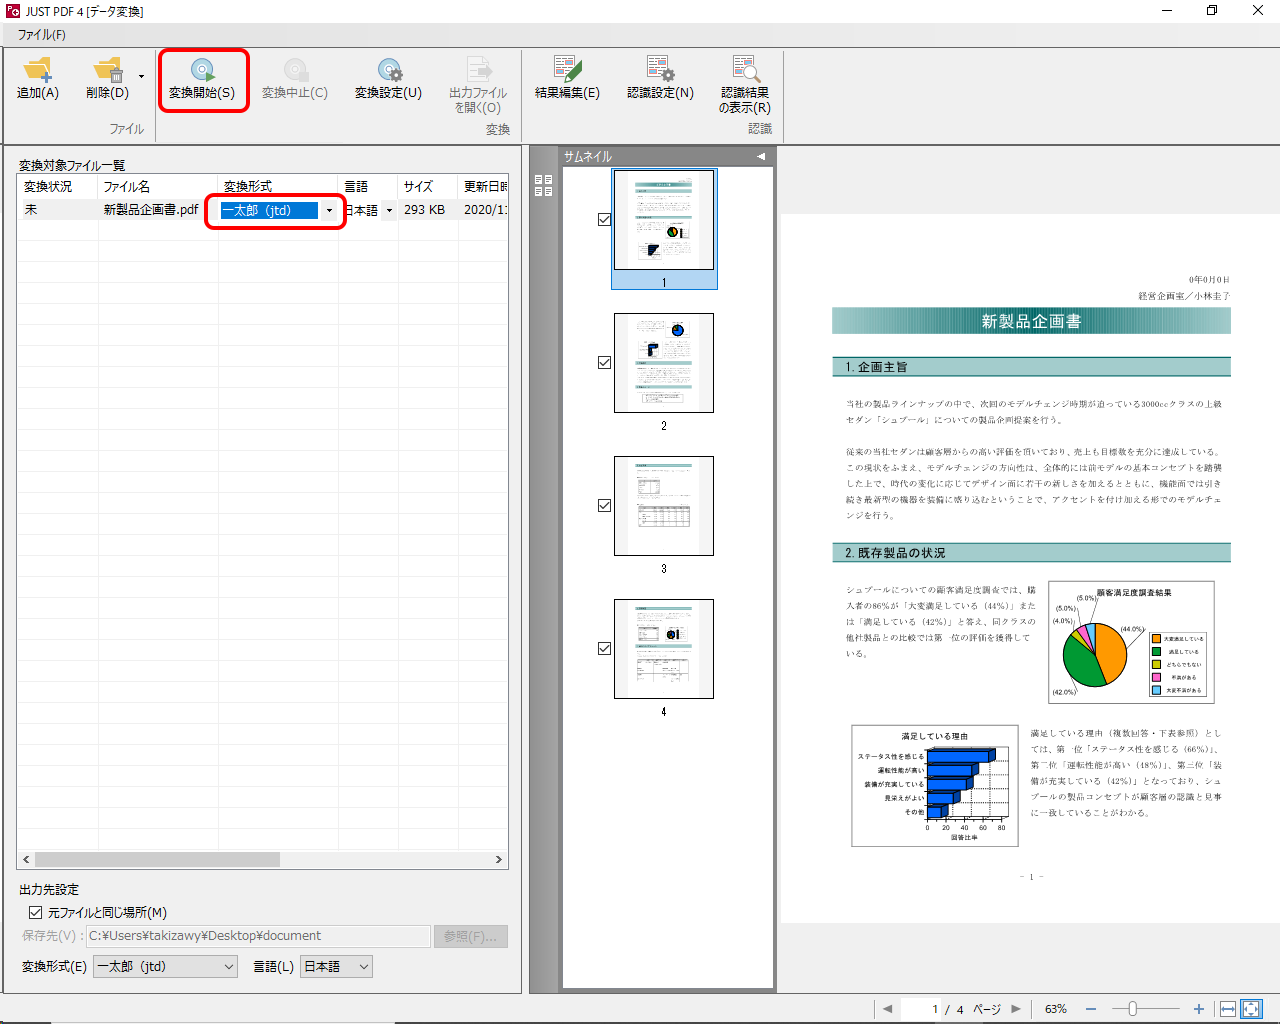This screenshot has height=1024, width=1280.
Task: Toggle checkbox for page 4 thumbnail
Action: click(x=604, y=648)
